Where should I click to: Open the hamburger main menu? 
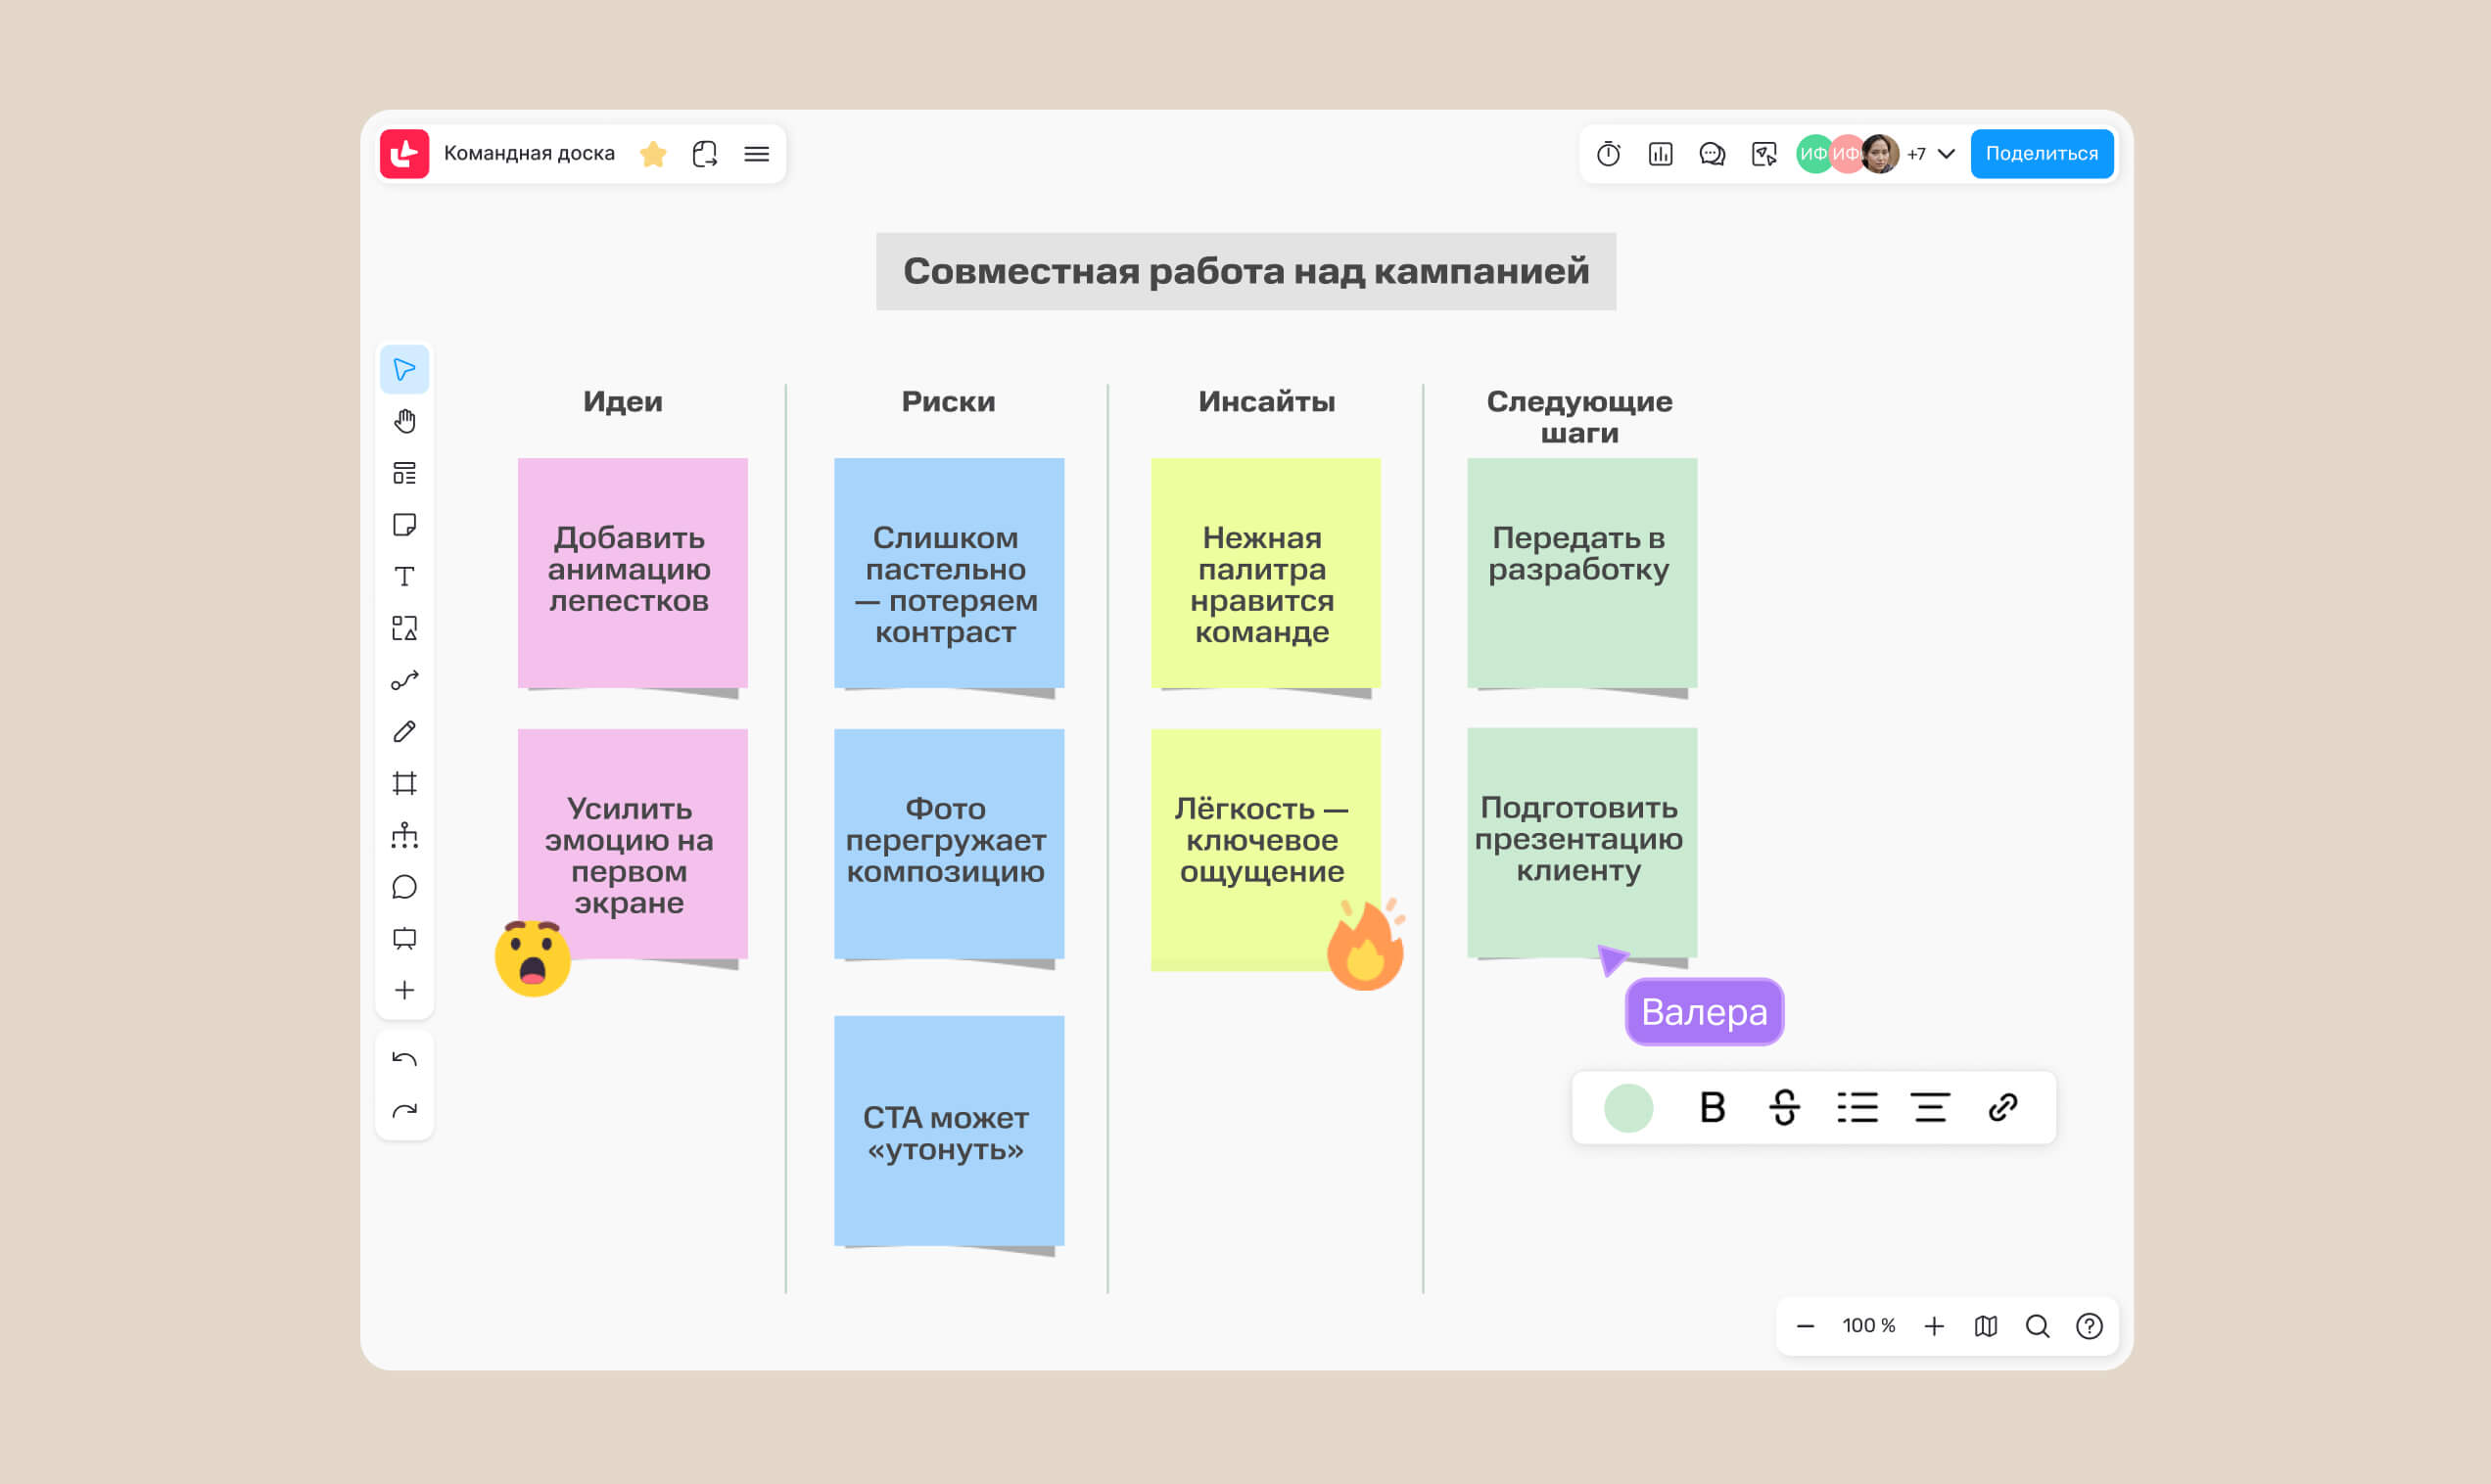[x=756, y=154]
